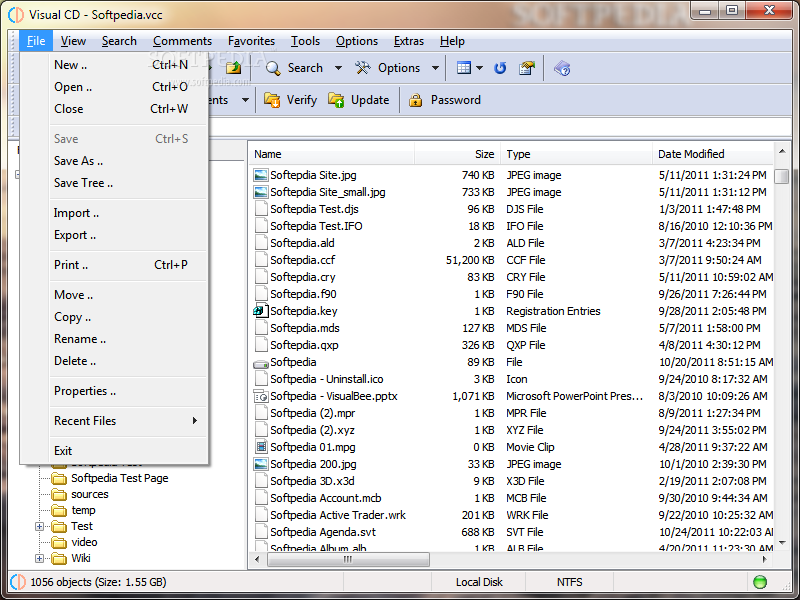This screenshot has height=600, width=800.
Task: Click the Softpedia - VisualBee.pptx file icon
Action: (x=261, y=396)
